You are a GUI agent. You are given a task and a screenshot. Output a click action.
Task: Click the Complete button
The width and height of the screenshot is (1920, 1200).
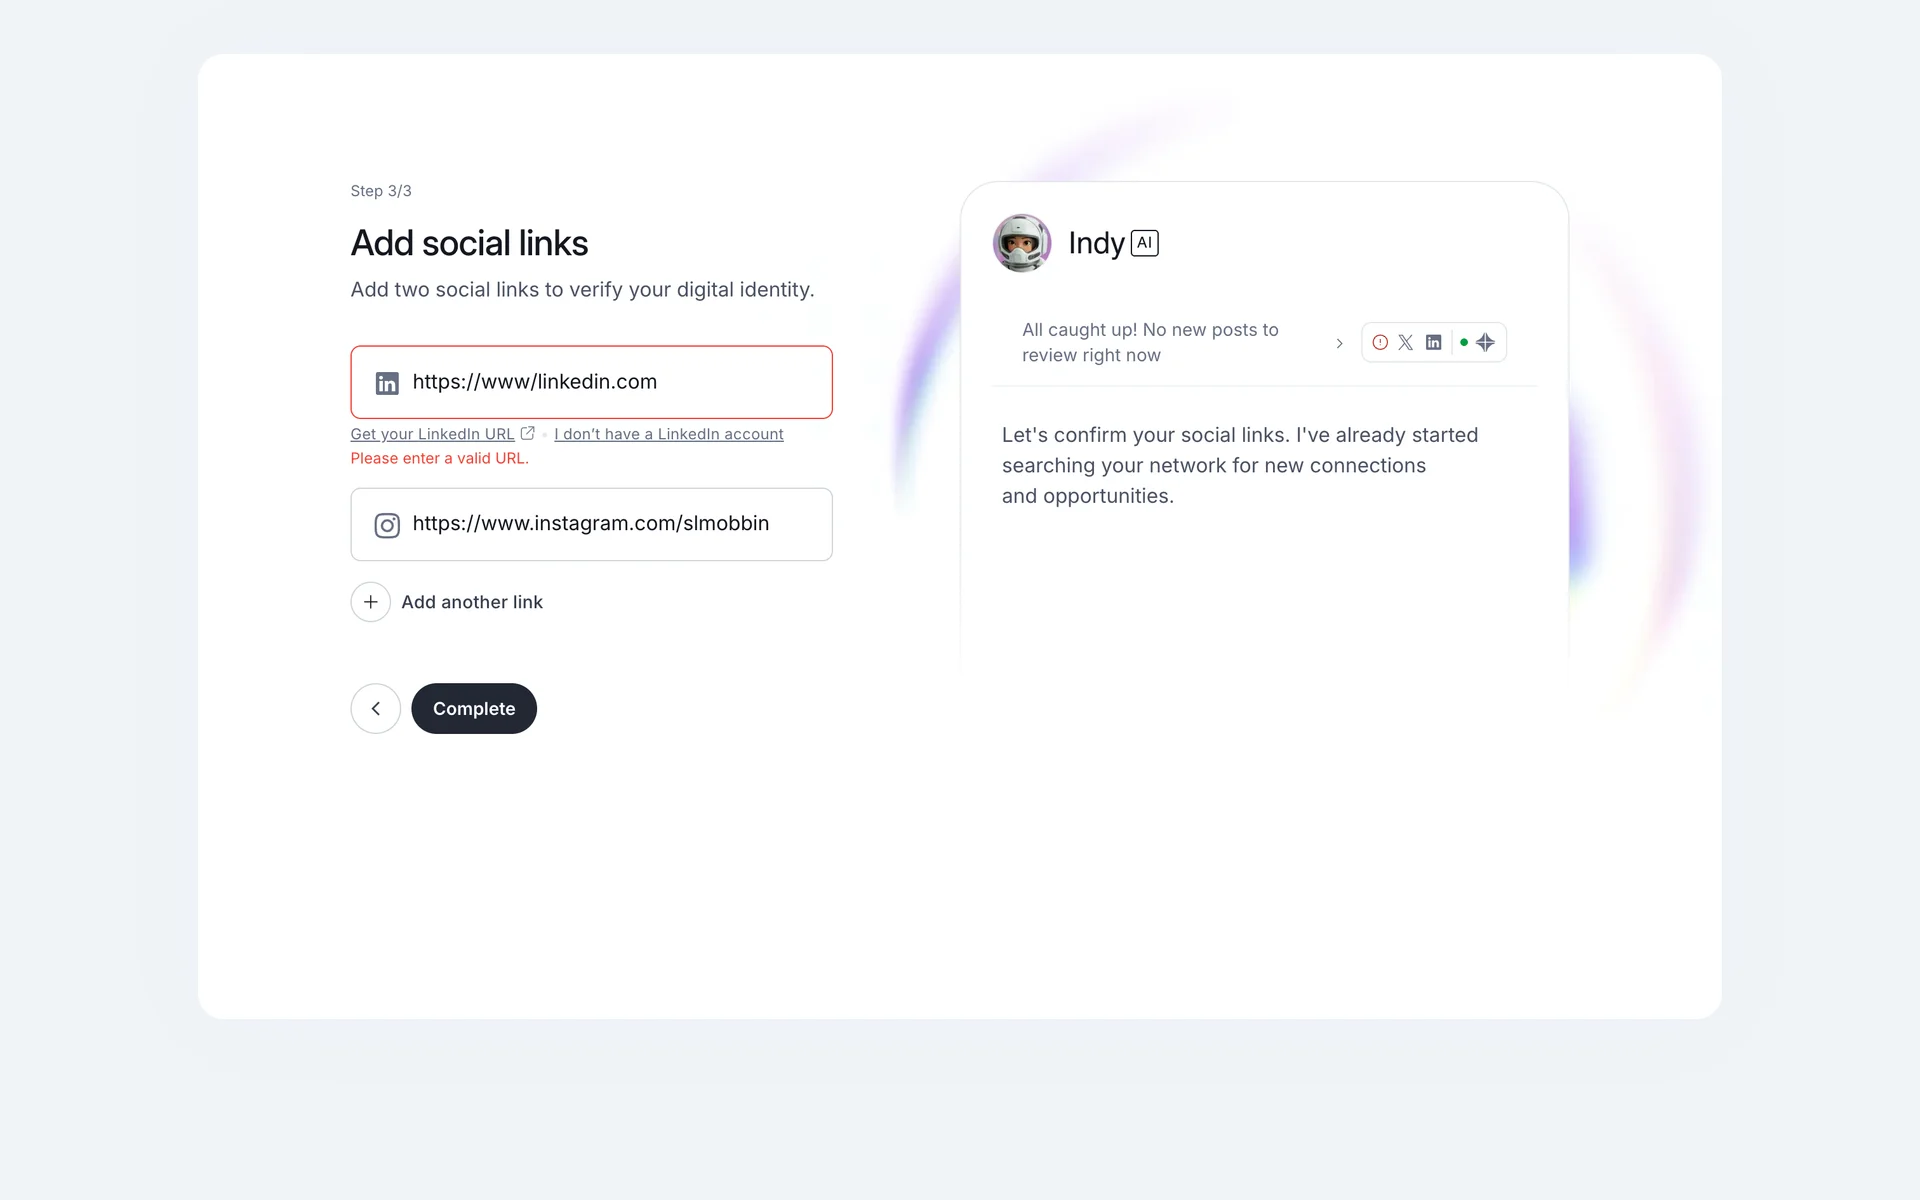474,708
